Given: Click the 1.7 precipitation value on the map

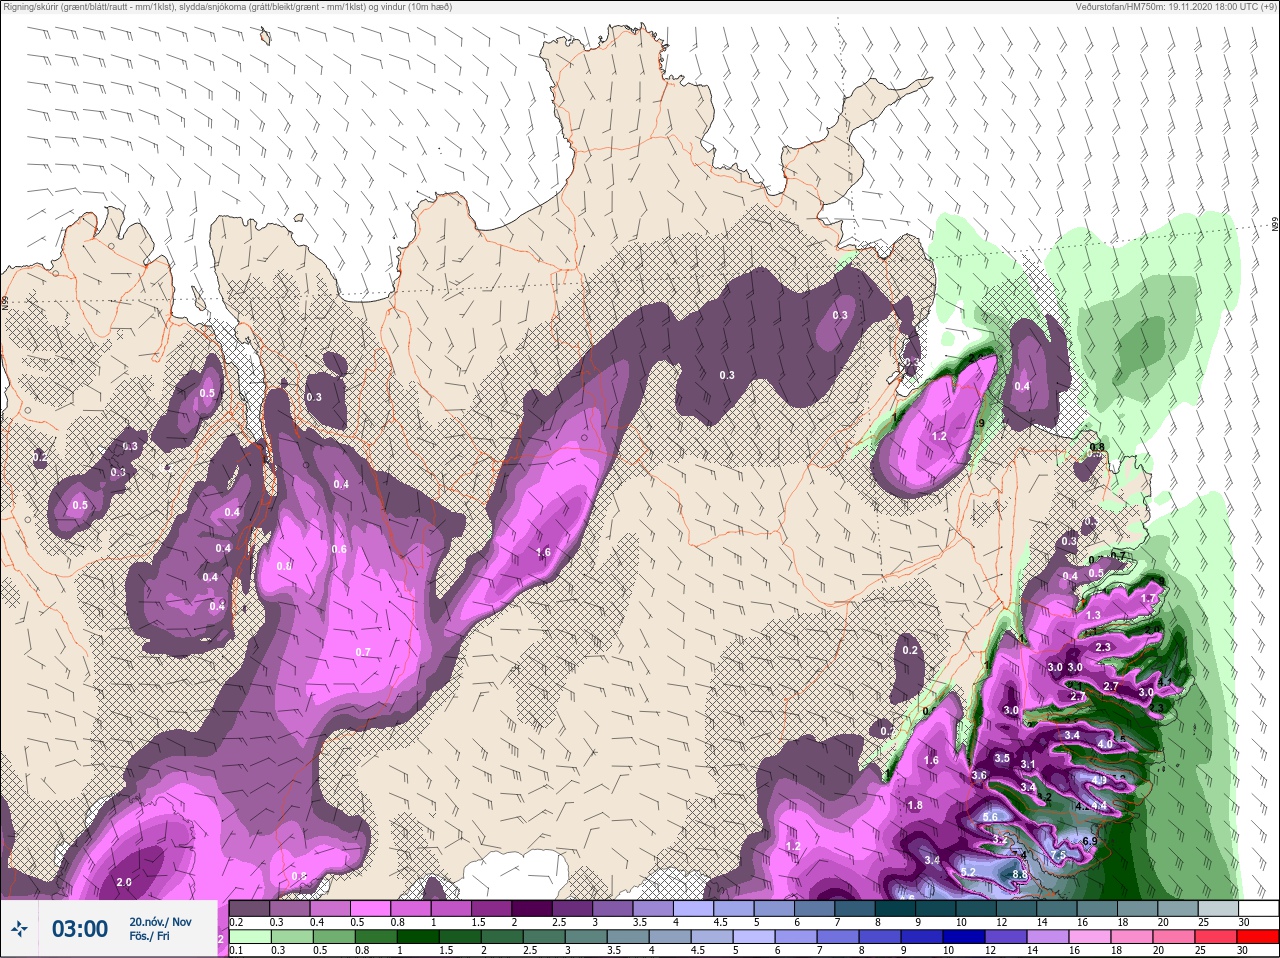Looking at the screenshot, I should coord(1148,599).
